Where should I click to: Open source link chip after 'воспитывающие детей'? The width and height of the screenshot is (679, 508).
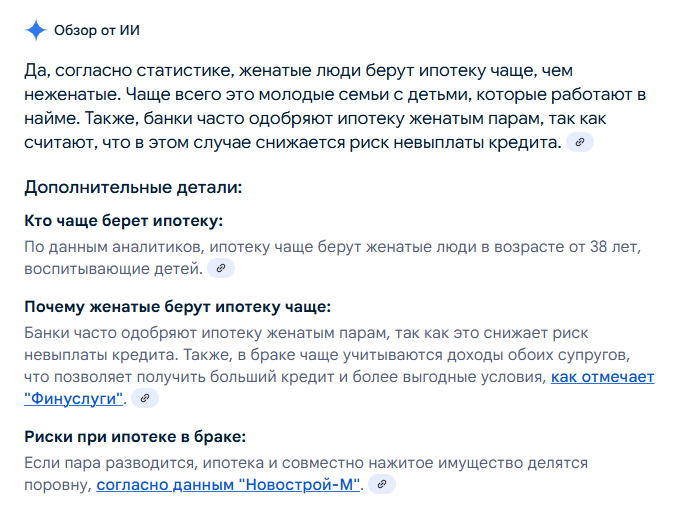tap(221, 268)
